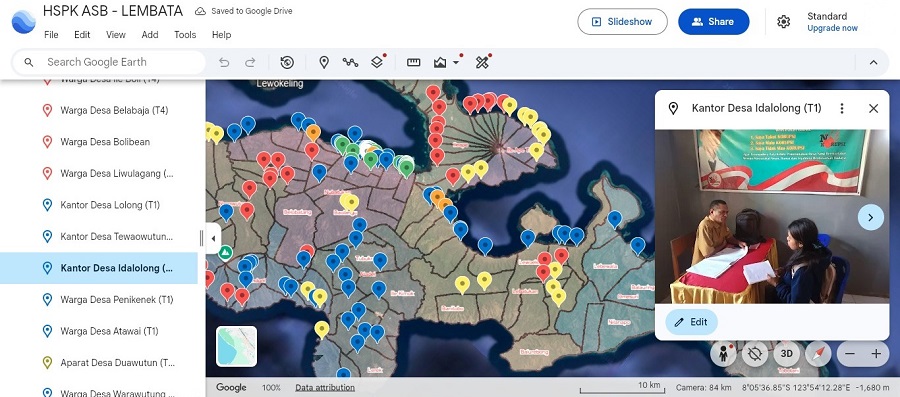Image resolution: width=900 pixels, height=397 pixels.
Task: Click placemark pin icon in card header
Action: [673, 108]
